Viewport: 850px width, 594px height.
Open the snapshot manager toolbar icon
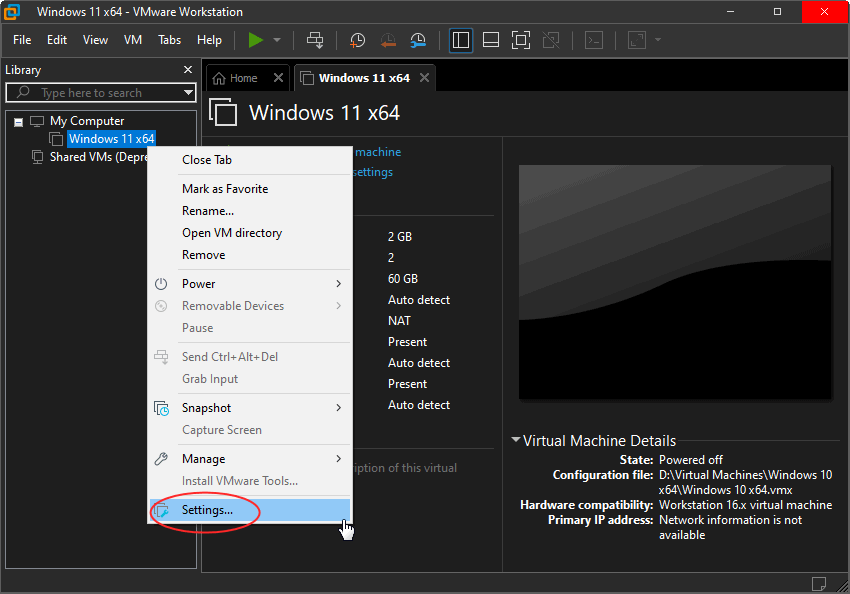(x=418, y=40)
